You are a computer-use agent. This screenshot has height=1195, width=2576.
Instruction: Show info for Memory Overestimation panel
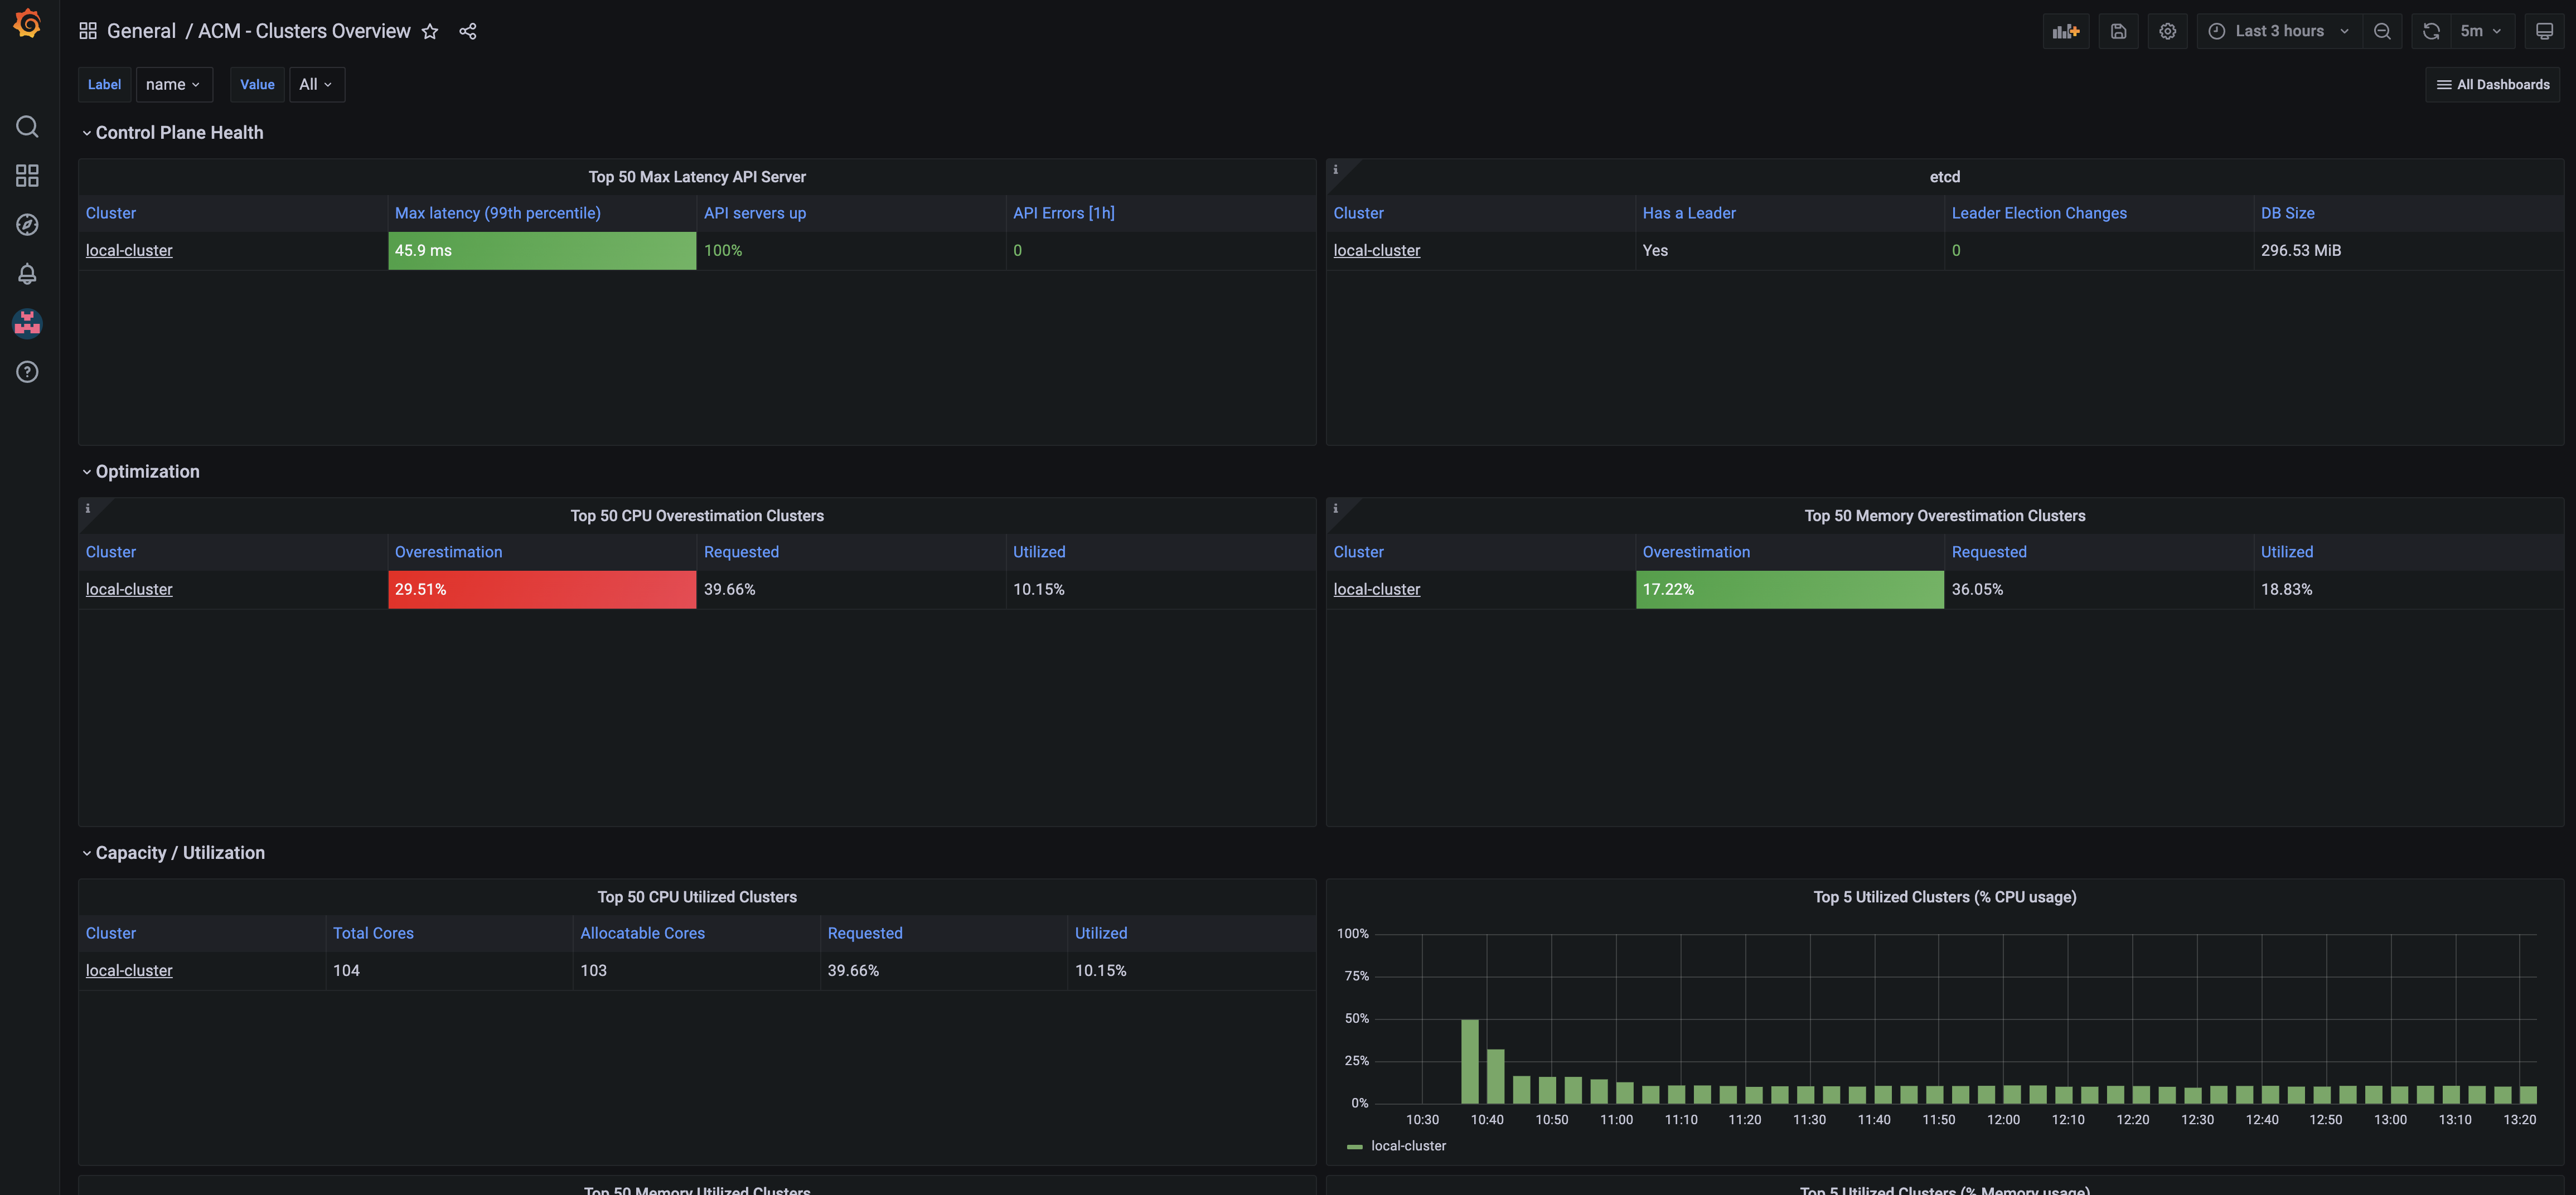click(1335, 508)
